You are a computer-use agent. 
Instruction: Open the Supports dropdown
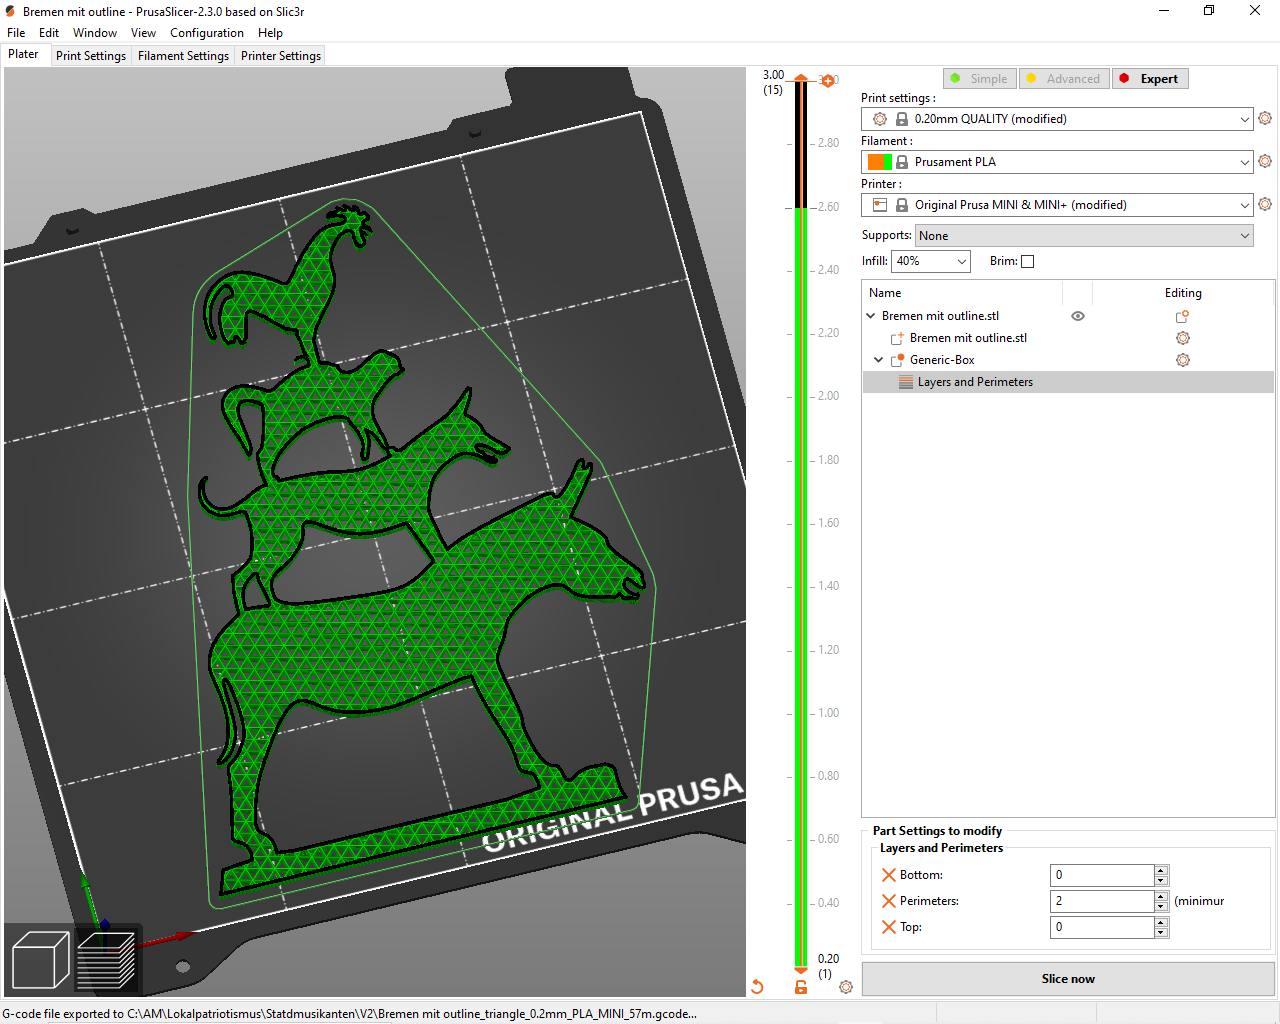pos(1084,236)
